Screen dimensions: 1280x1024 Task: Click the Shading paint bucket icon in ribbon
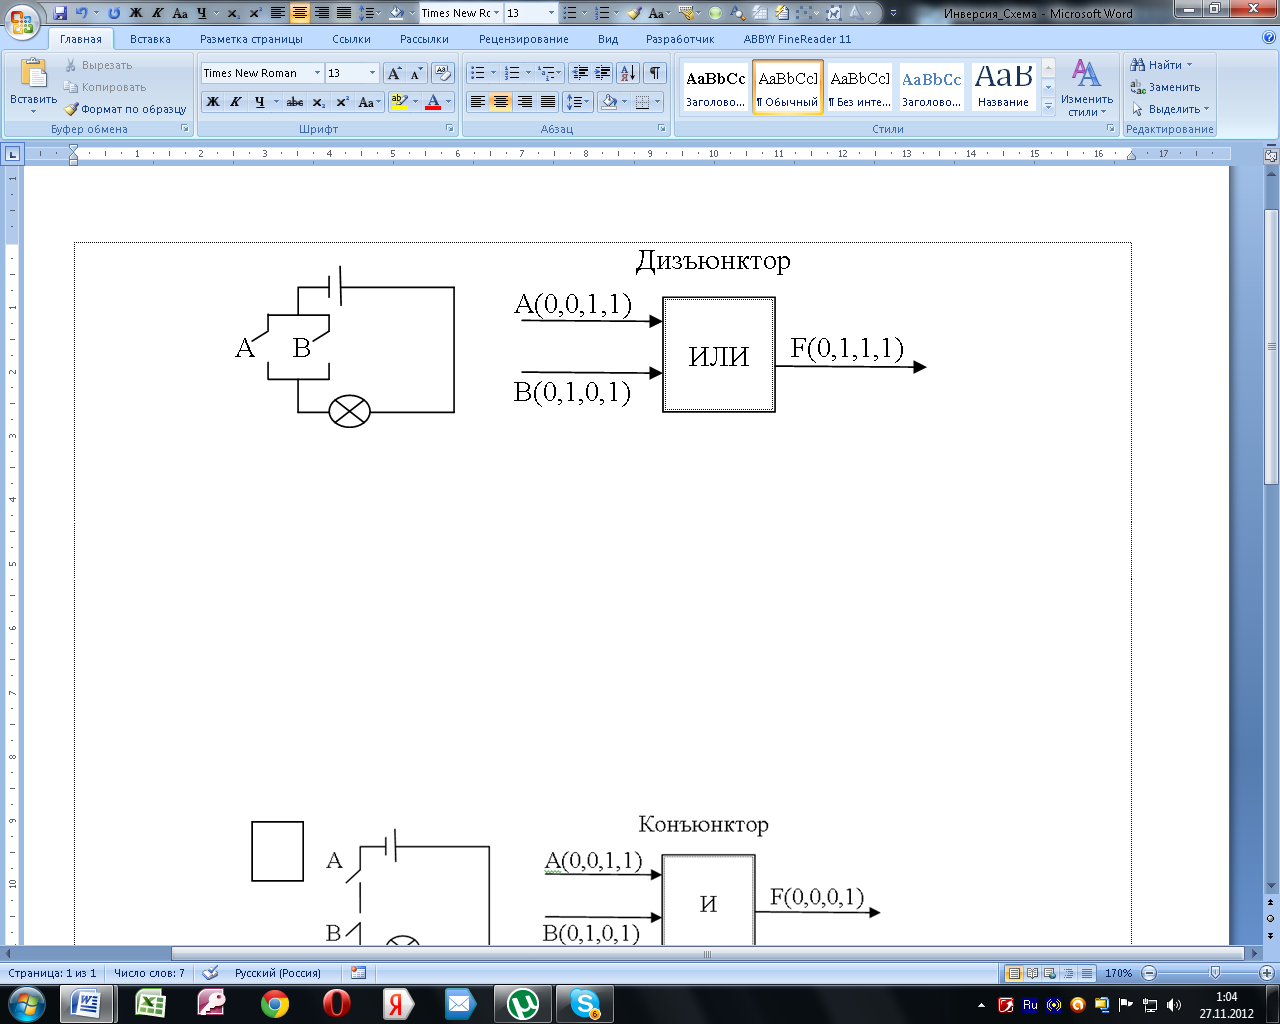[608, 102]
